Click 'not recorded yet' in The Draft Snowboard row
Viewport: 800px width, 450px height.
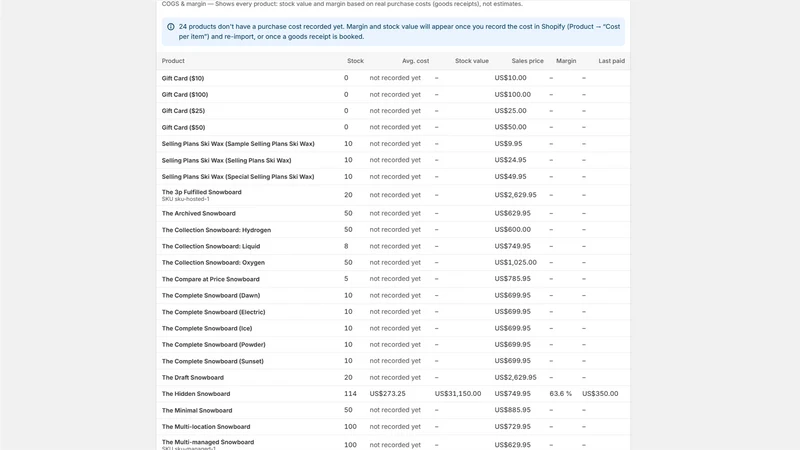395,377
